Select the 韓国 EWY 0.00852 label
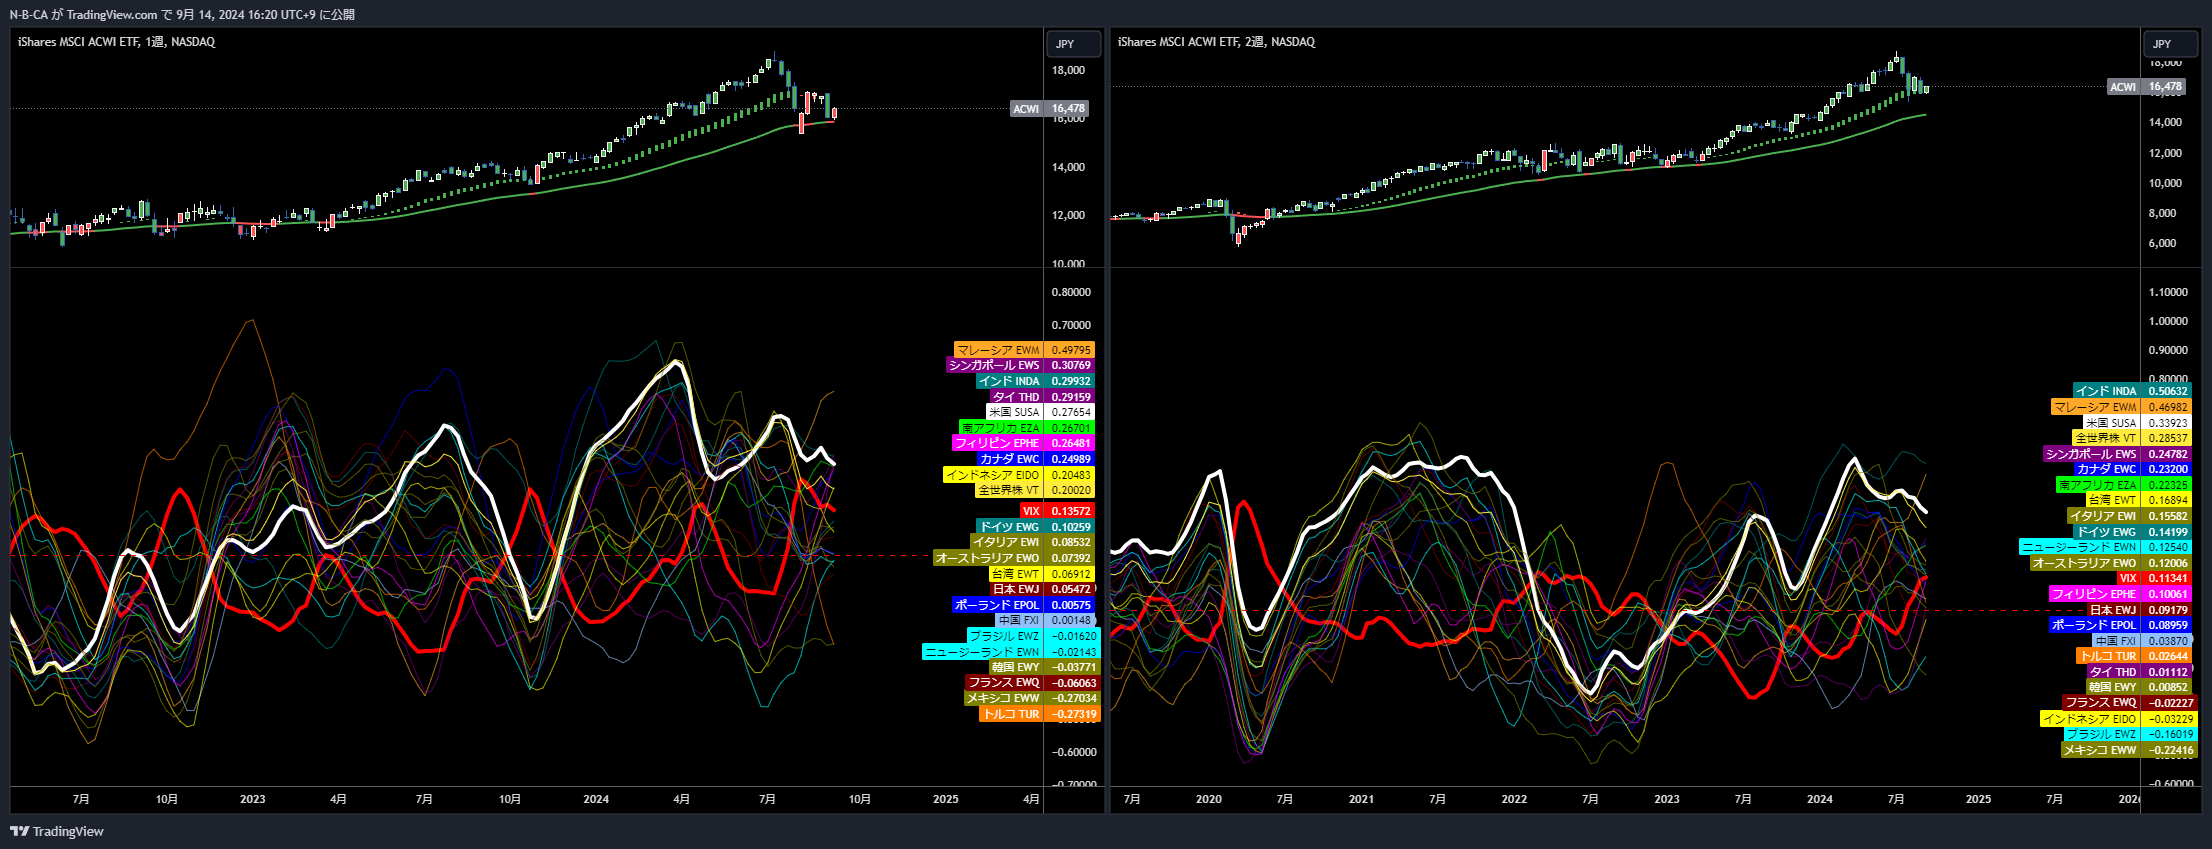The image size is (2212, 849). click(x=2138, y=687)
